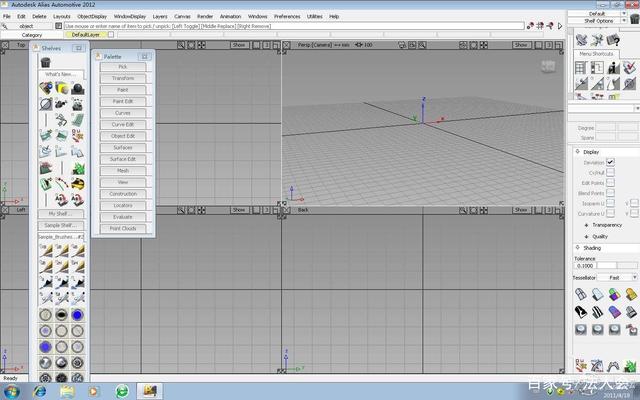Click the Pick button in the Palette

(x=123, y=67)
